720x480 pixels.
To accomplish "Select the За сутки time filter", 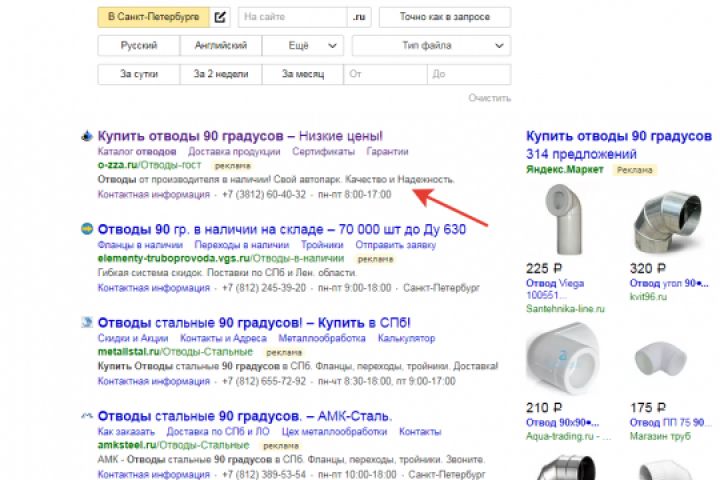I will pos(139,74).
